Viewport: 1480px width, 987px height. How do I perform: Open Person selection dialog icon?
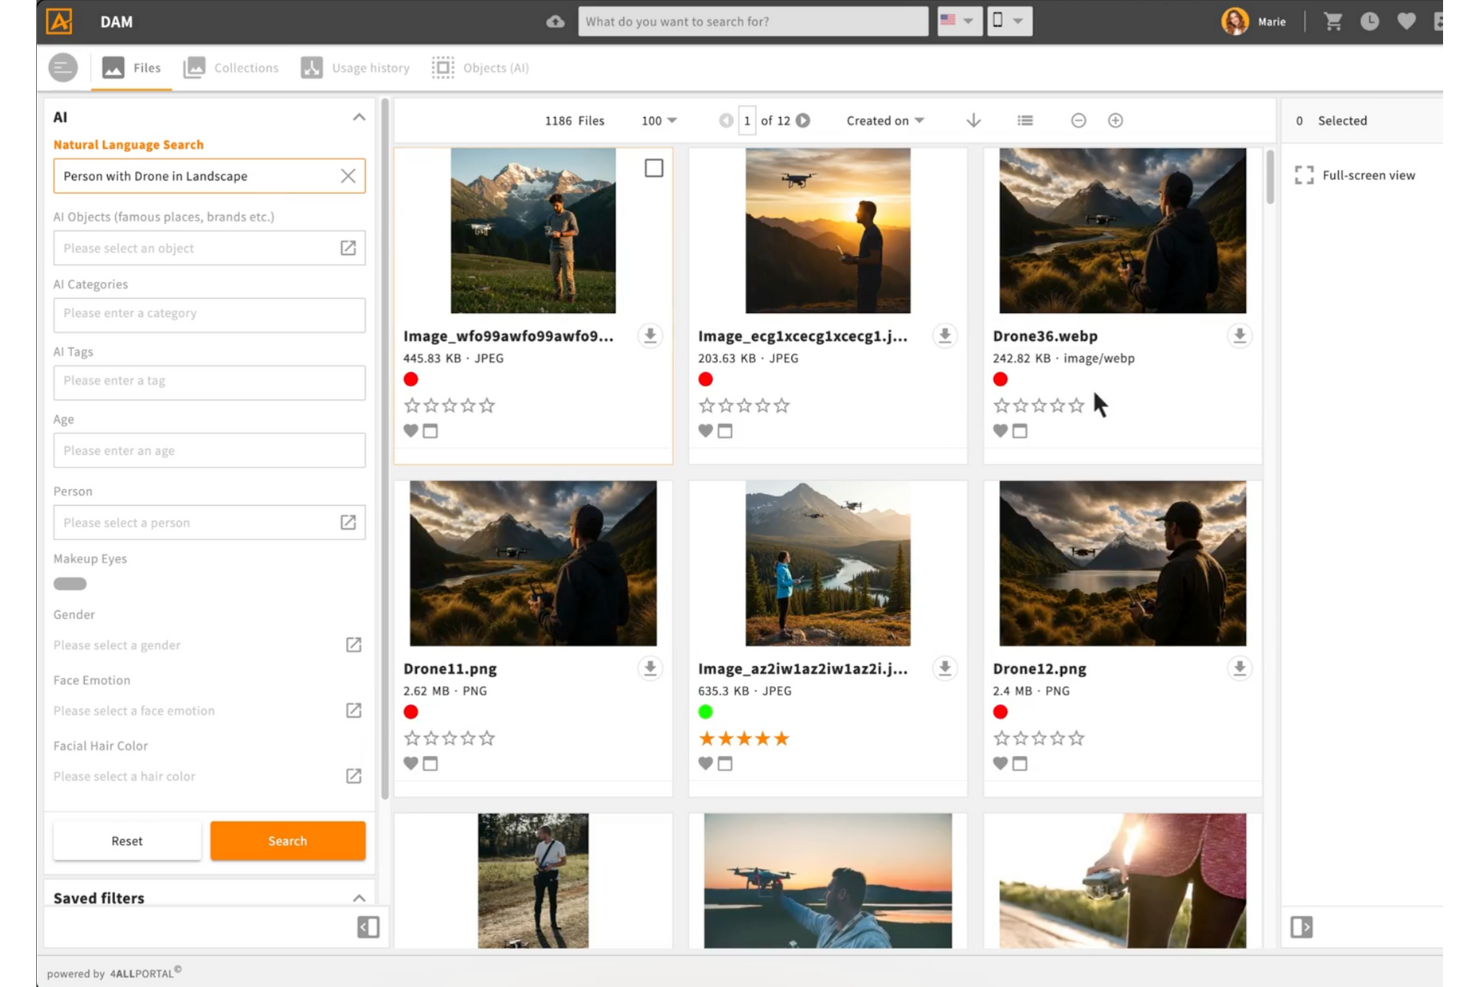click(x=348, y=523)
